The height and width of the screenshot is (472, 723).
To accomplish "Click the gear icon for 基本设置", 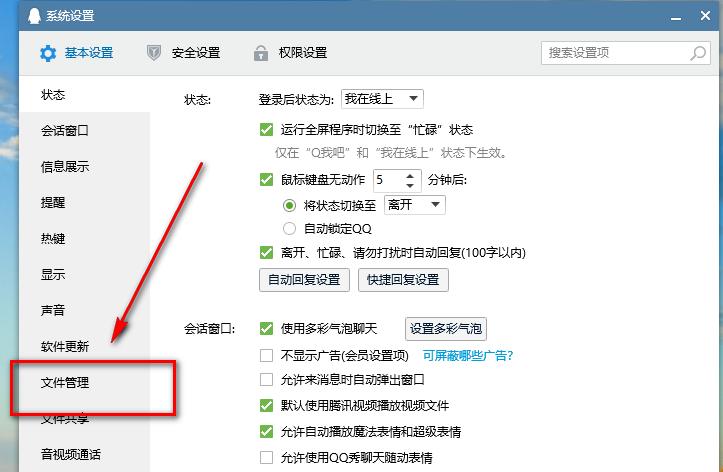I will [x=48, y=53].
